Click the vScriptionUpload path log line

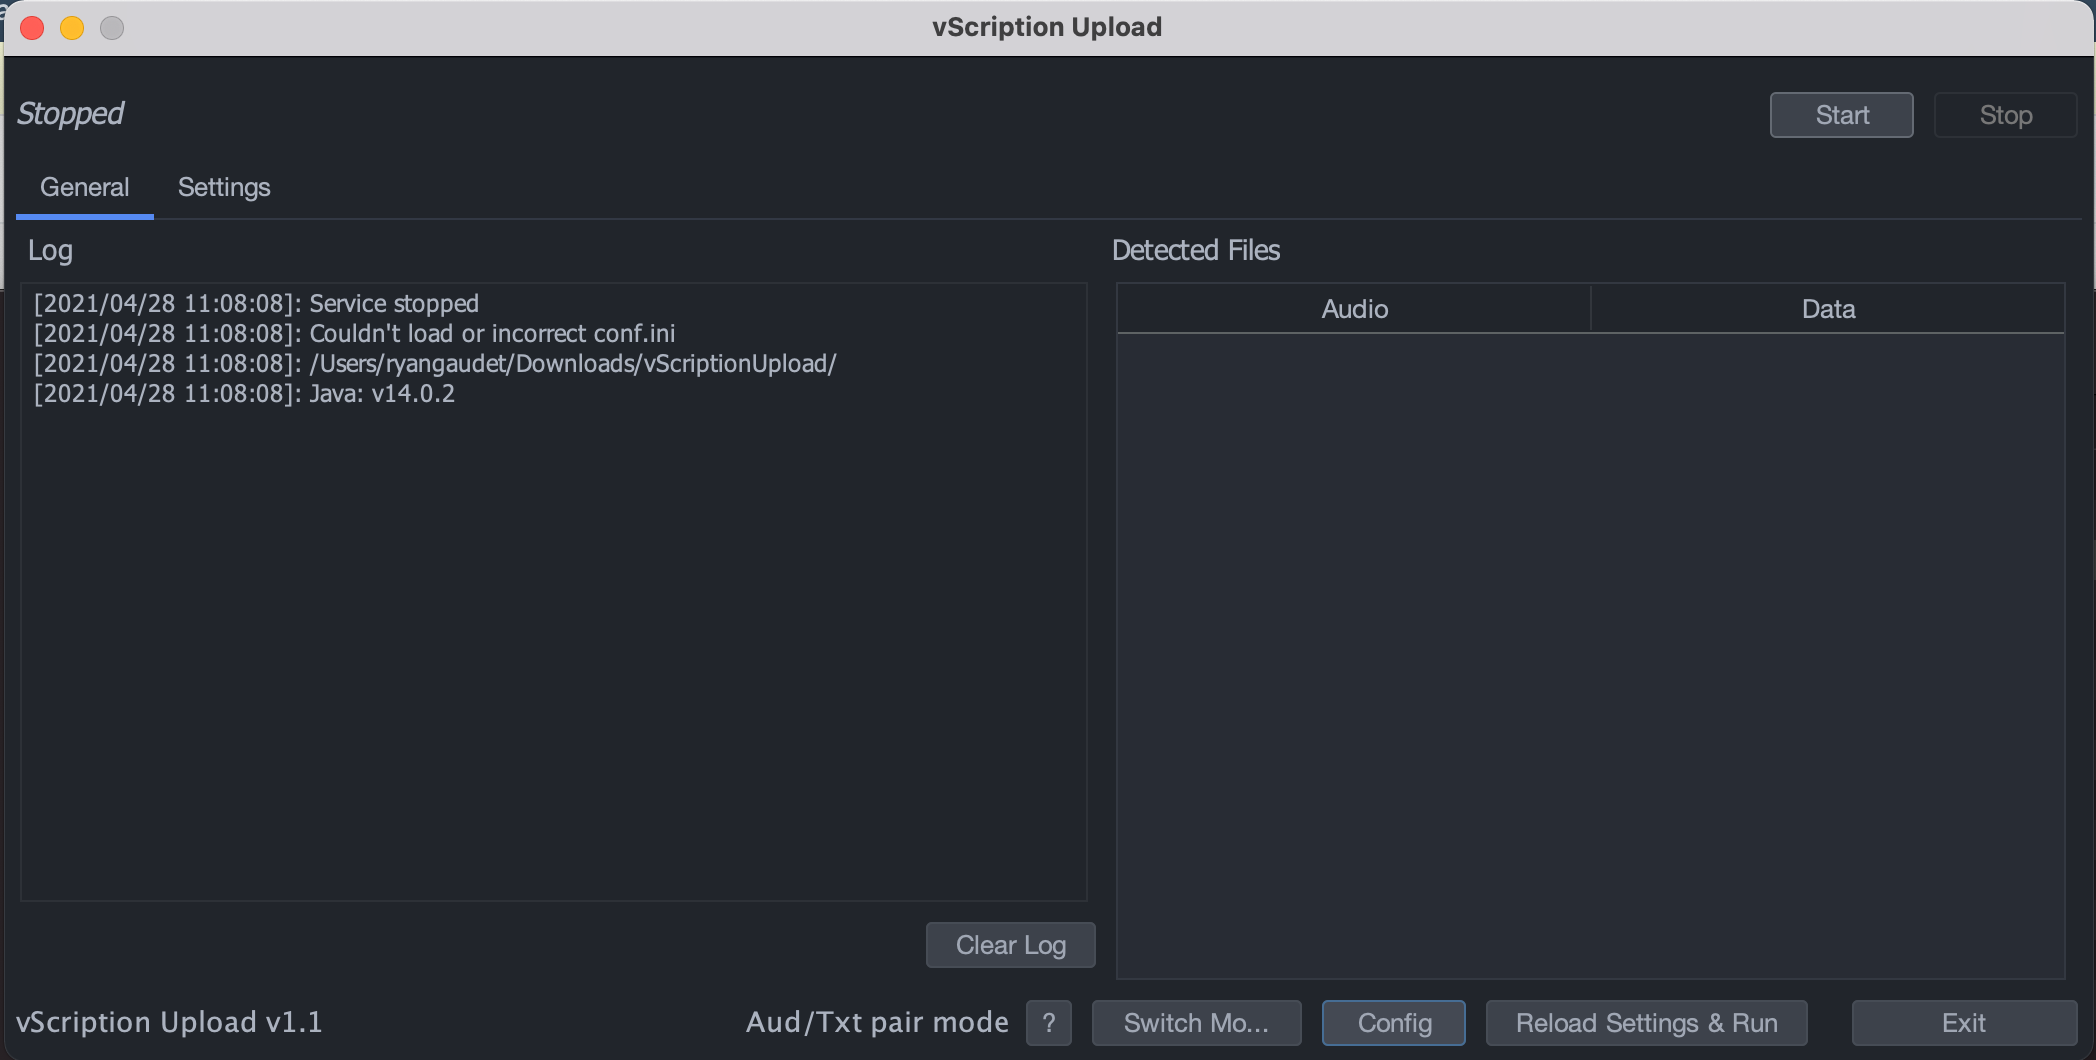point(435,363)
